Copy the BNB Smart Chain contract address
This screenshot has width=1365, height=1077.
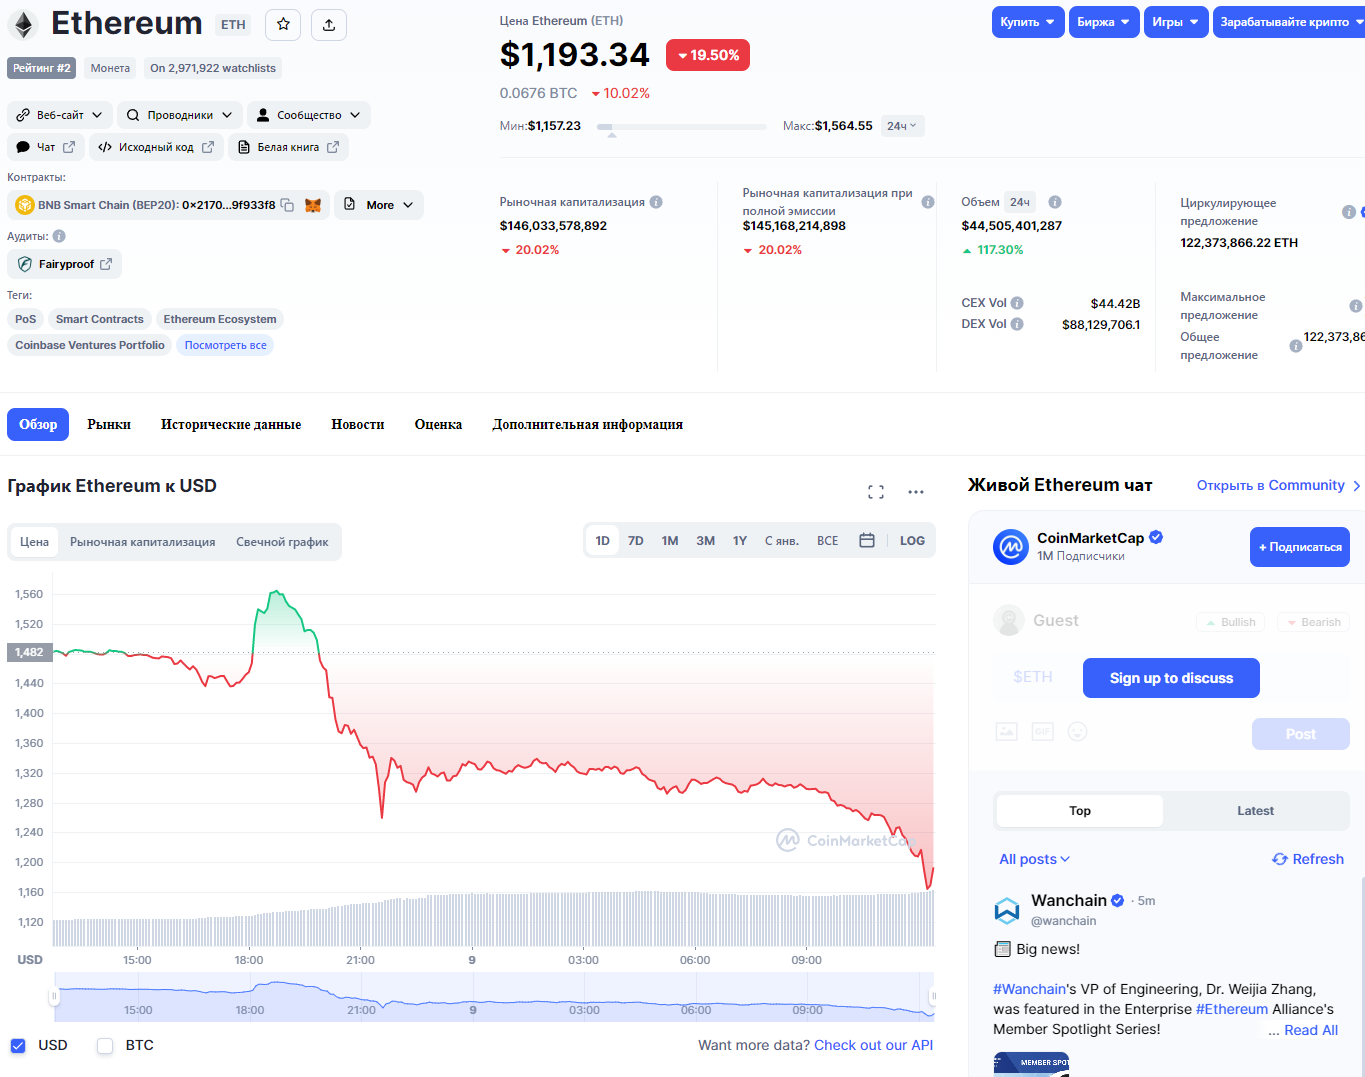(x=287, y=205)
